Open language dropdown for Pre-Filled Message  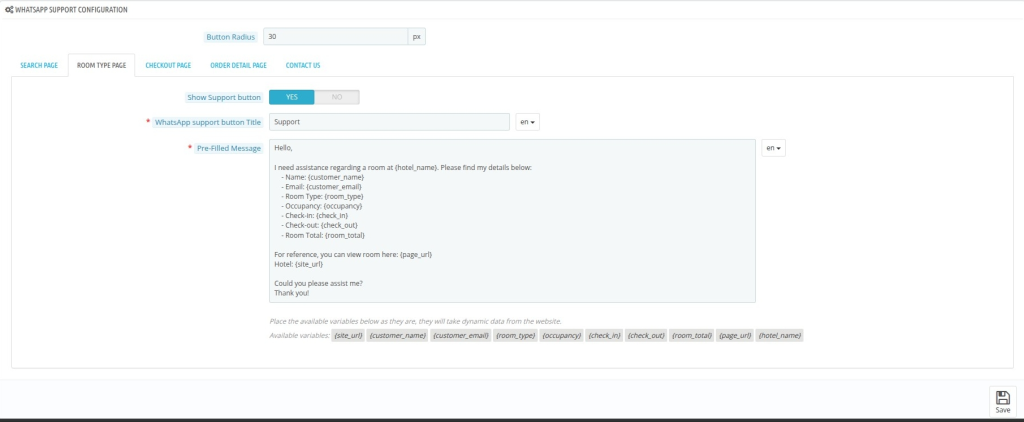[773, 148]
